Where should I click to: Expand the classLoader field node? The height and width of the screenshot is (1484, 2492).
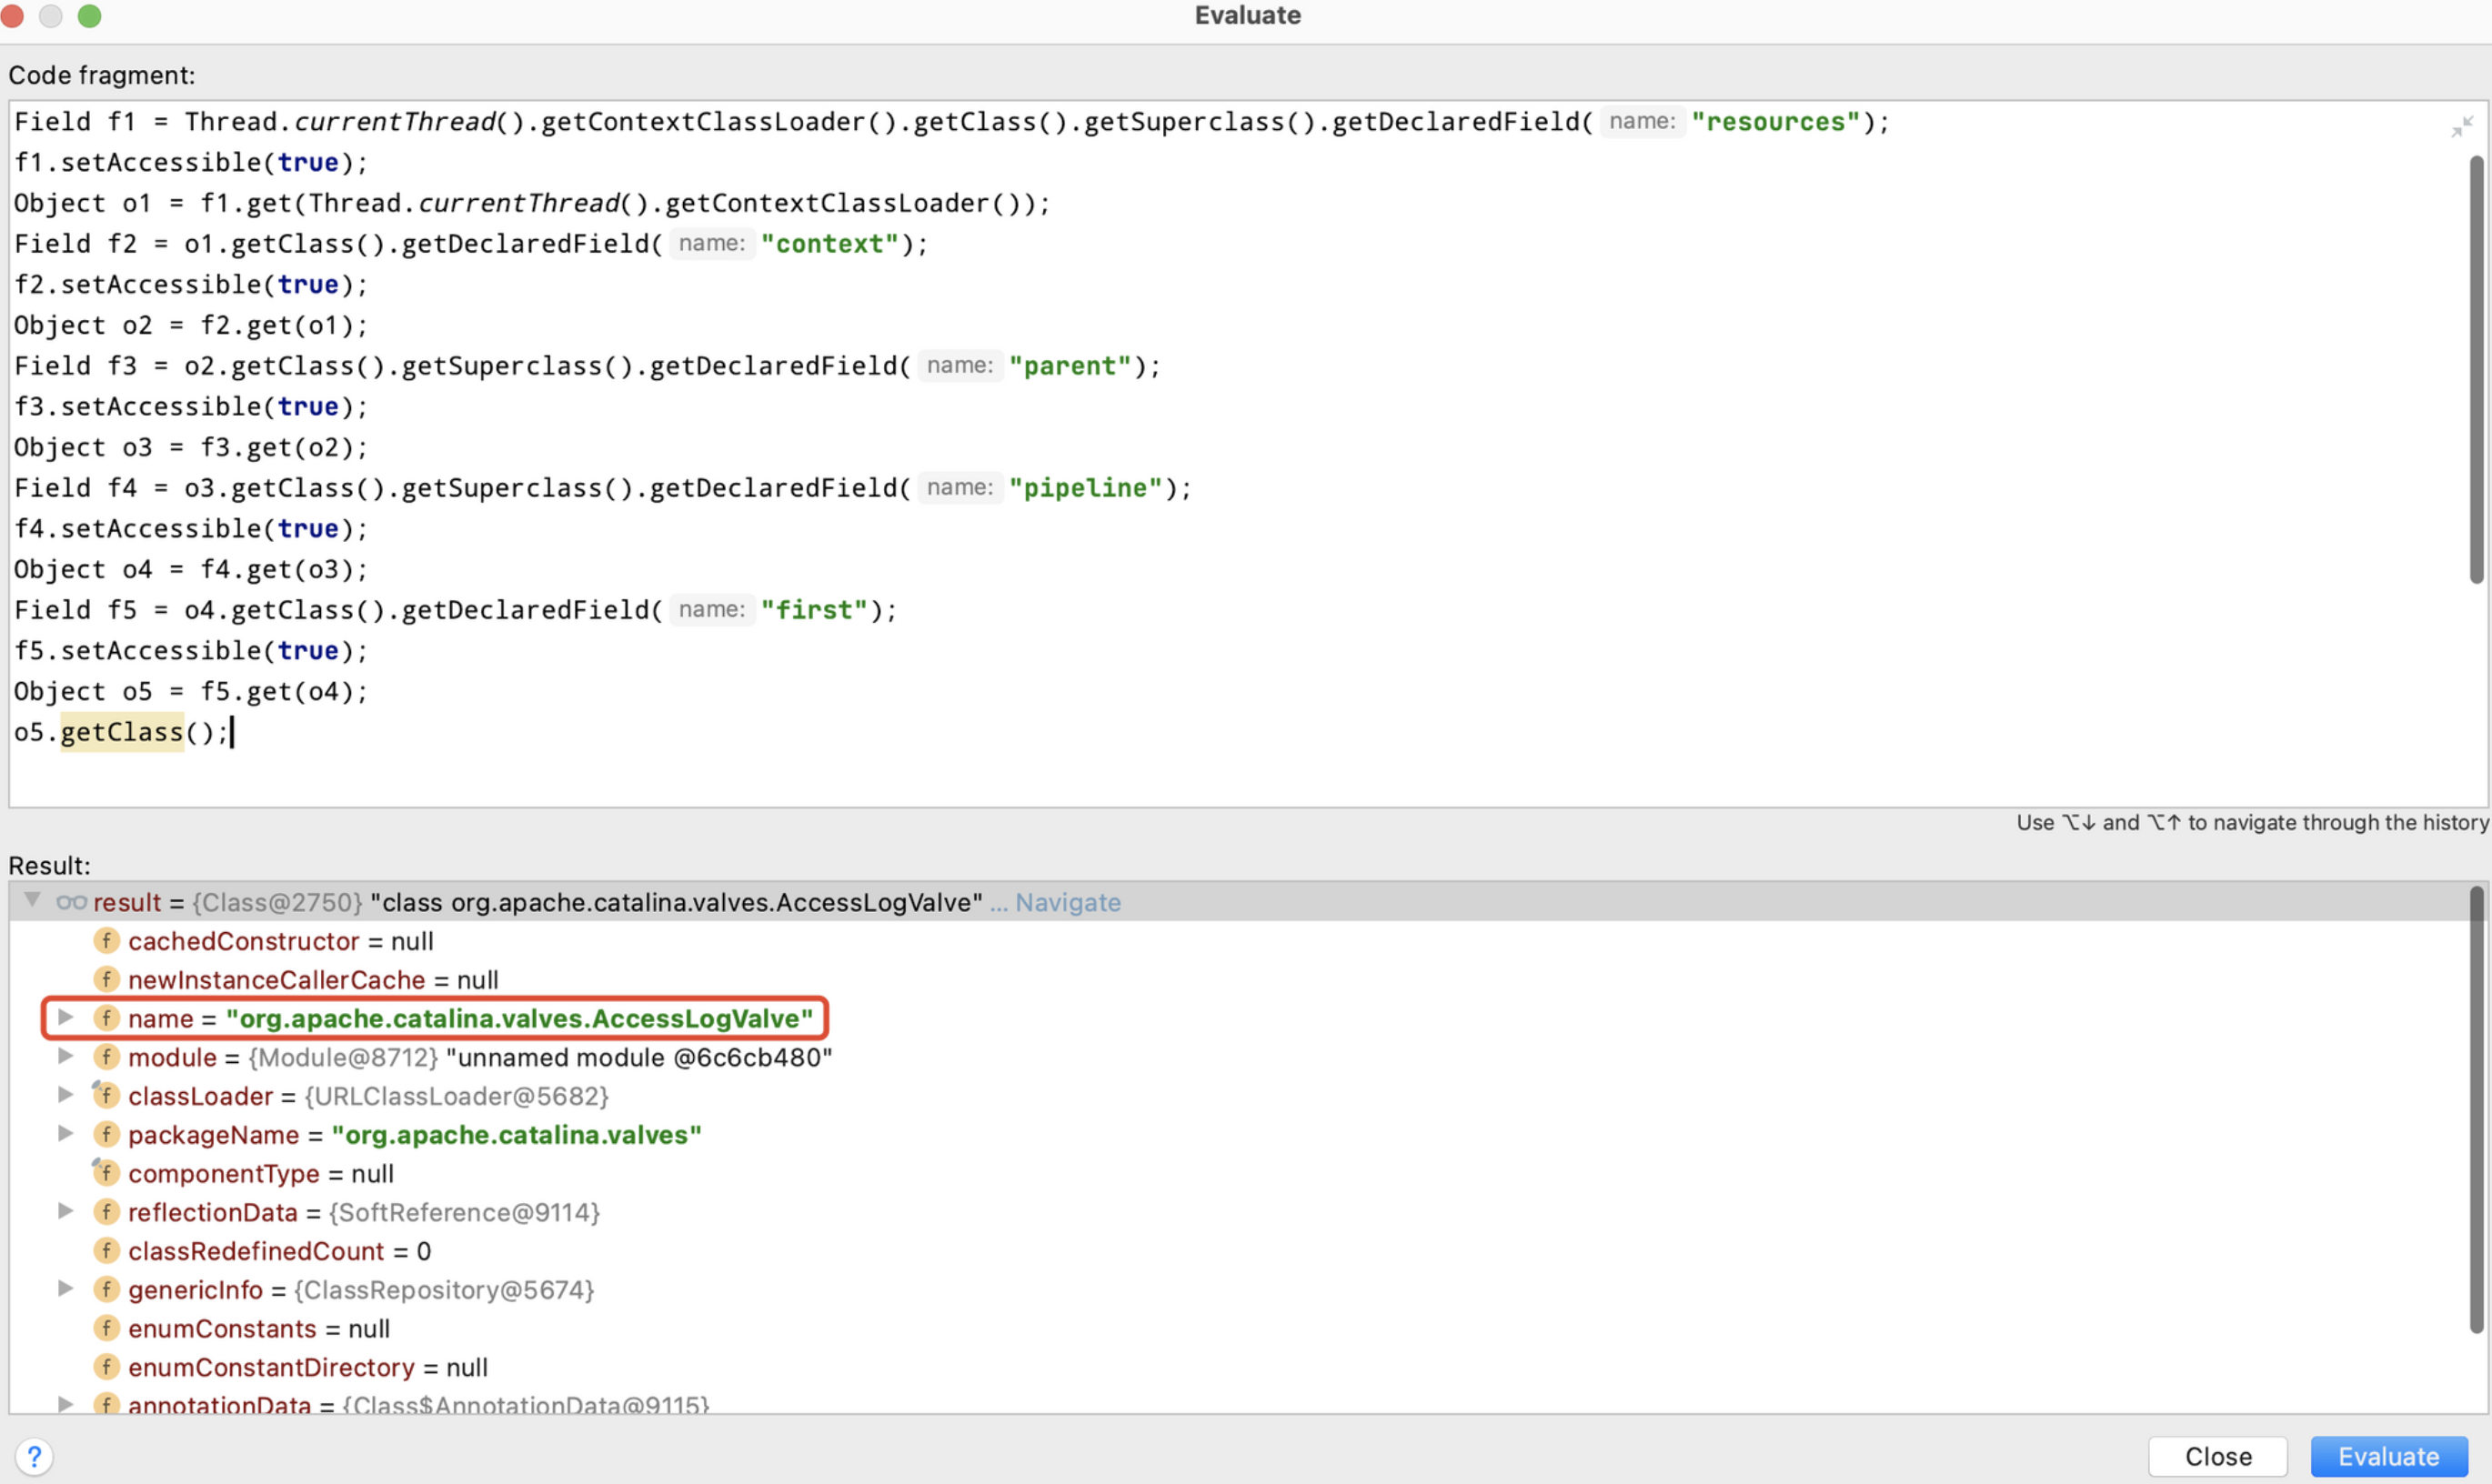65,1094
